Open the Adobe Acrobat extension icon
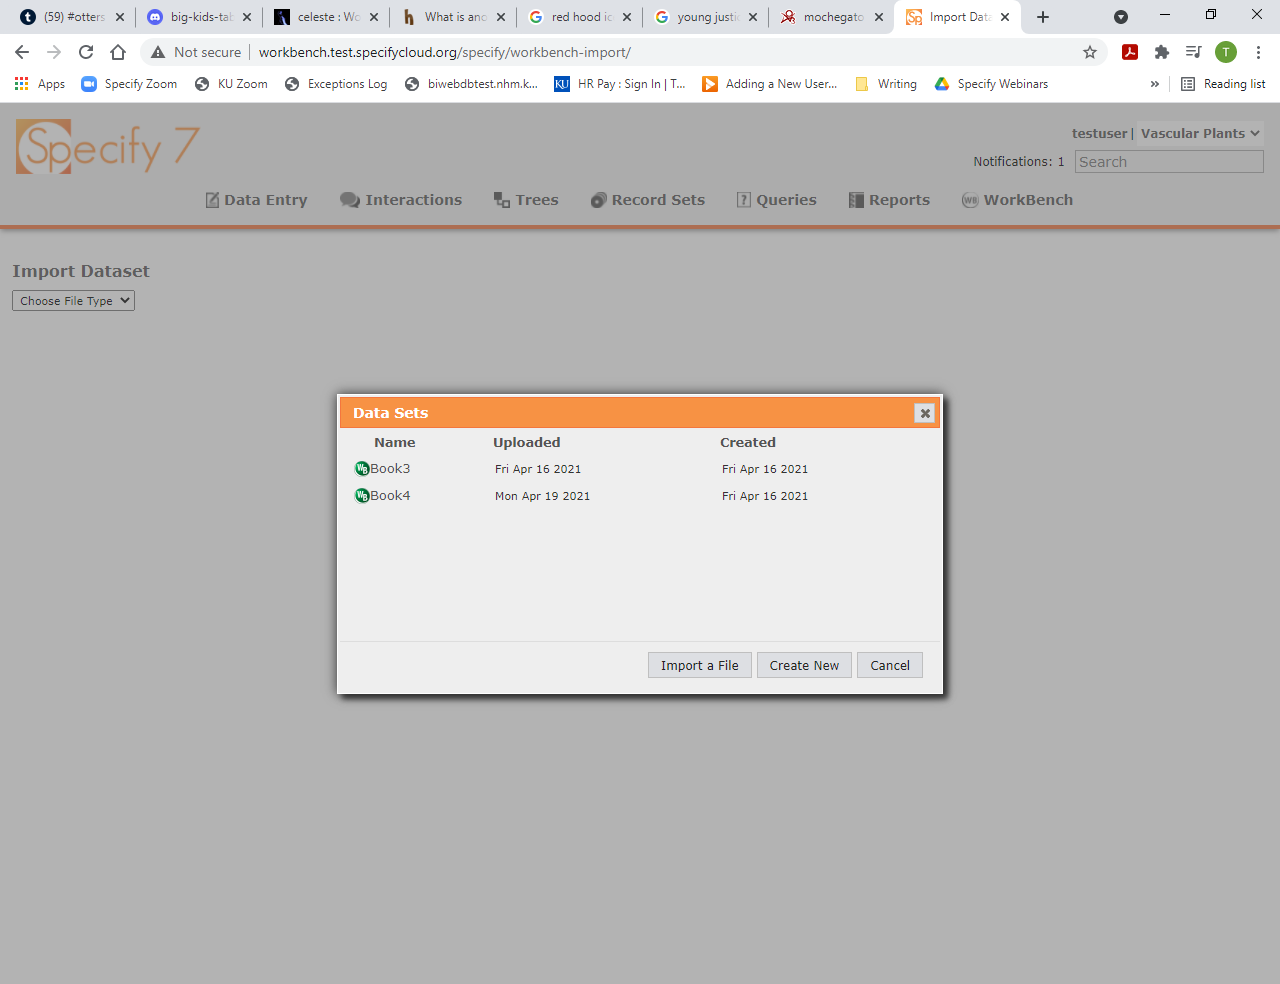This screenshot has width=1280, height=984. coord(1129,52)
